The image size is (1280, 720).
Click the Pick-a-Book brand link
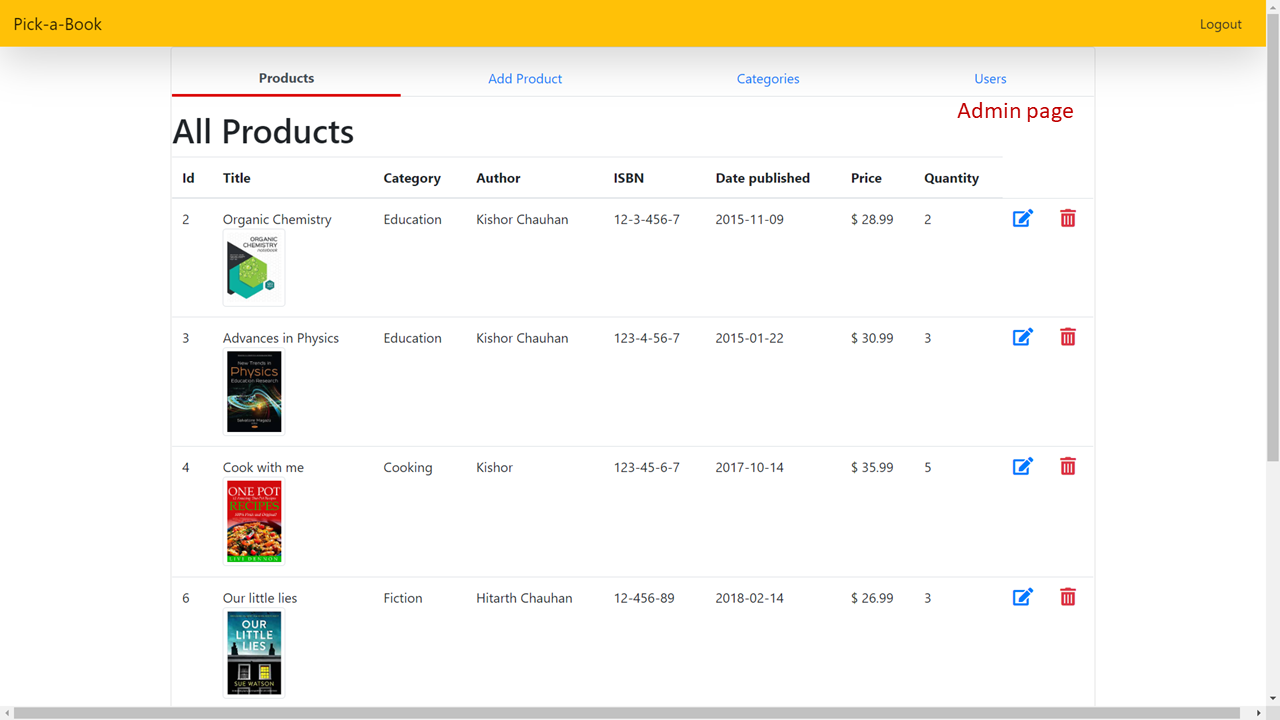tap(58, 24)
